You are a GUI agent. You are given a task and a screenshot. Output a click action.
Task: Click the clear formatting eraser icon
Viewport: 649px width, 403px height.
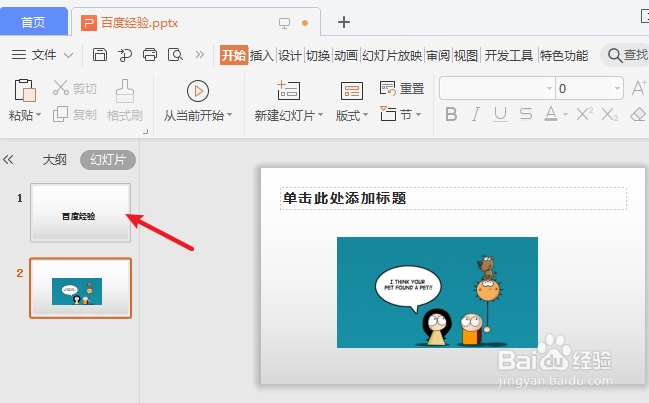(638, 114)
